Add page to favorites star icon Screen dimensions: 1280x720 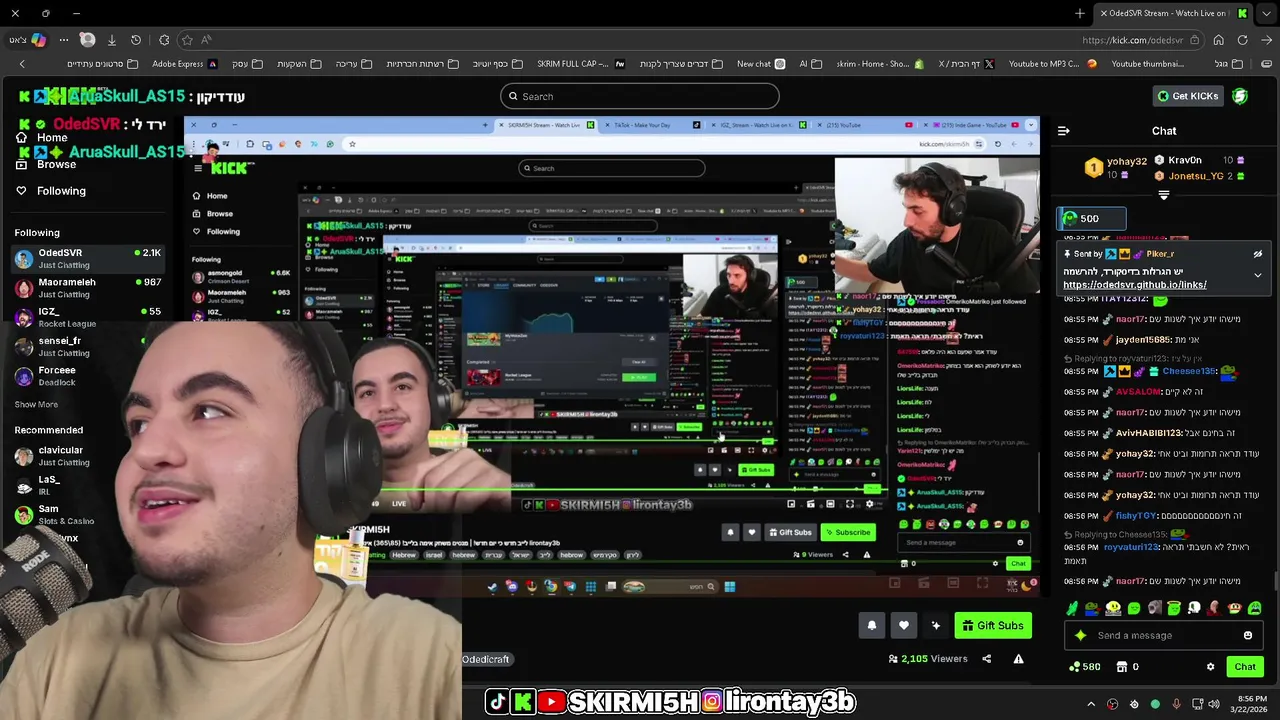tap(187, 40)
